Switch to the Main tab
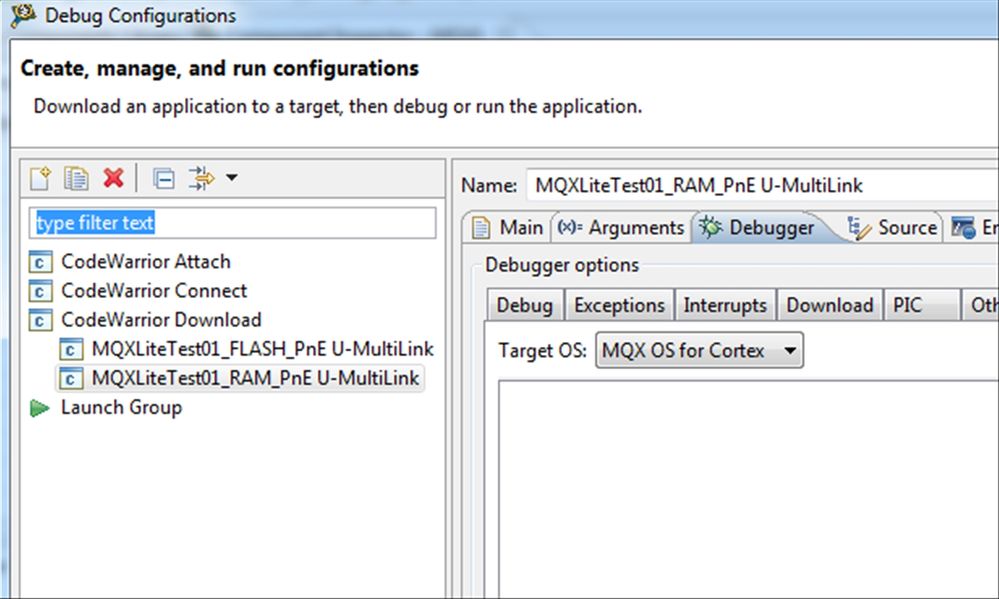This screenshot has height=599, width=999. point(507,227)
